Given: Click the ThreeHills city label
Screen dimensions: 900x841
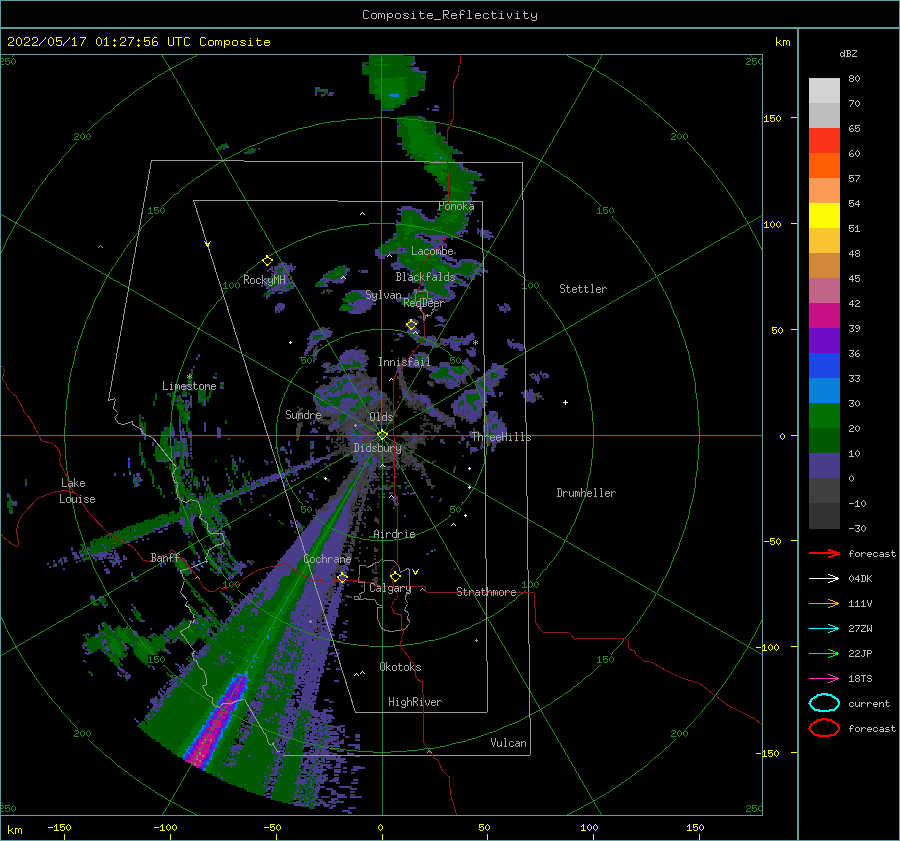Looking at the screenshot, I should click(x=501, y=437).
